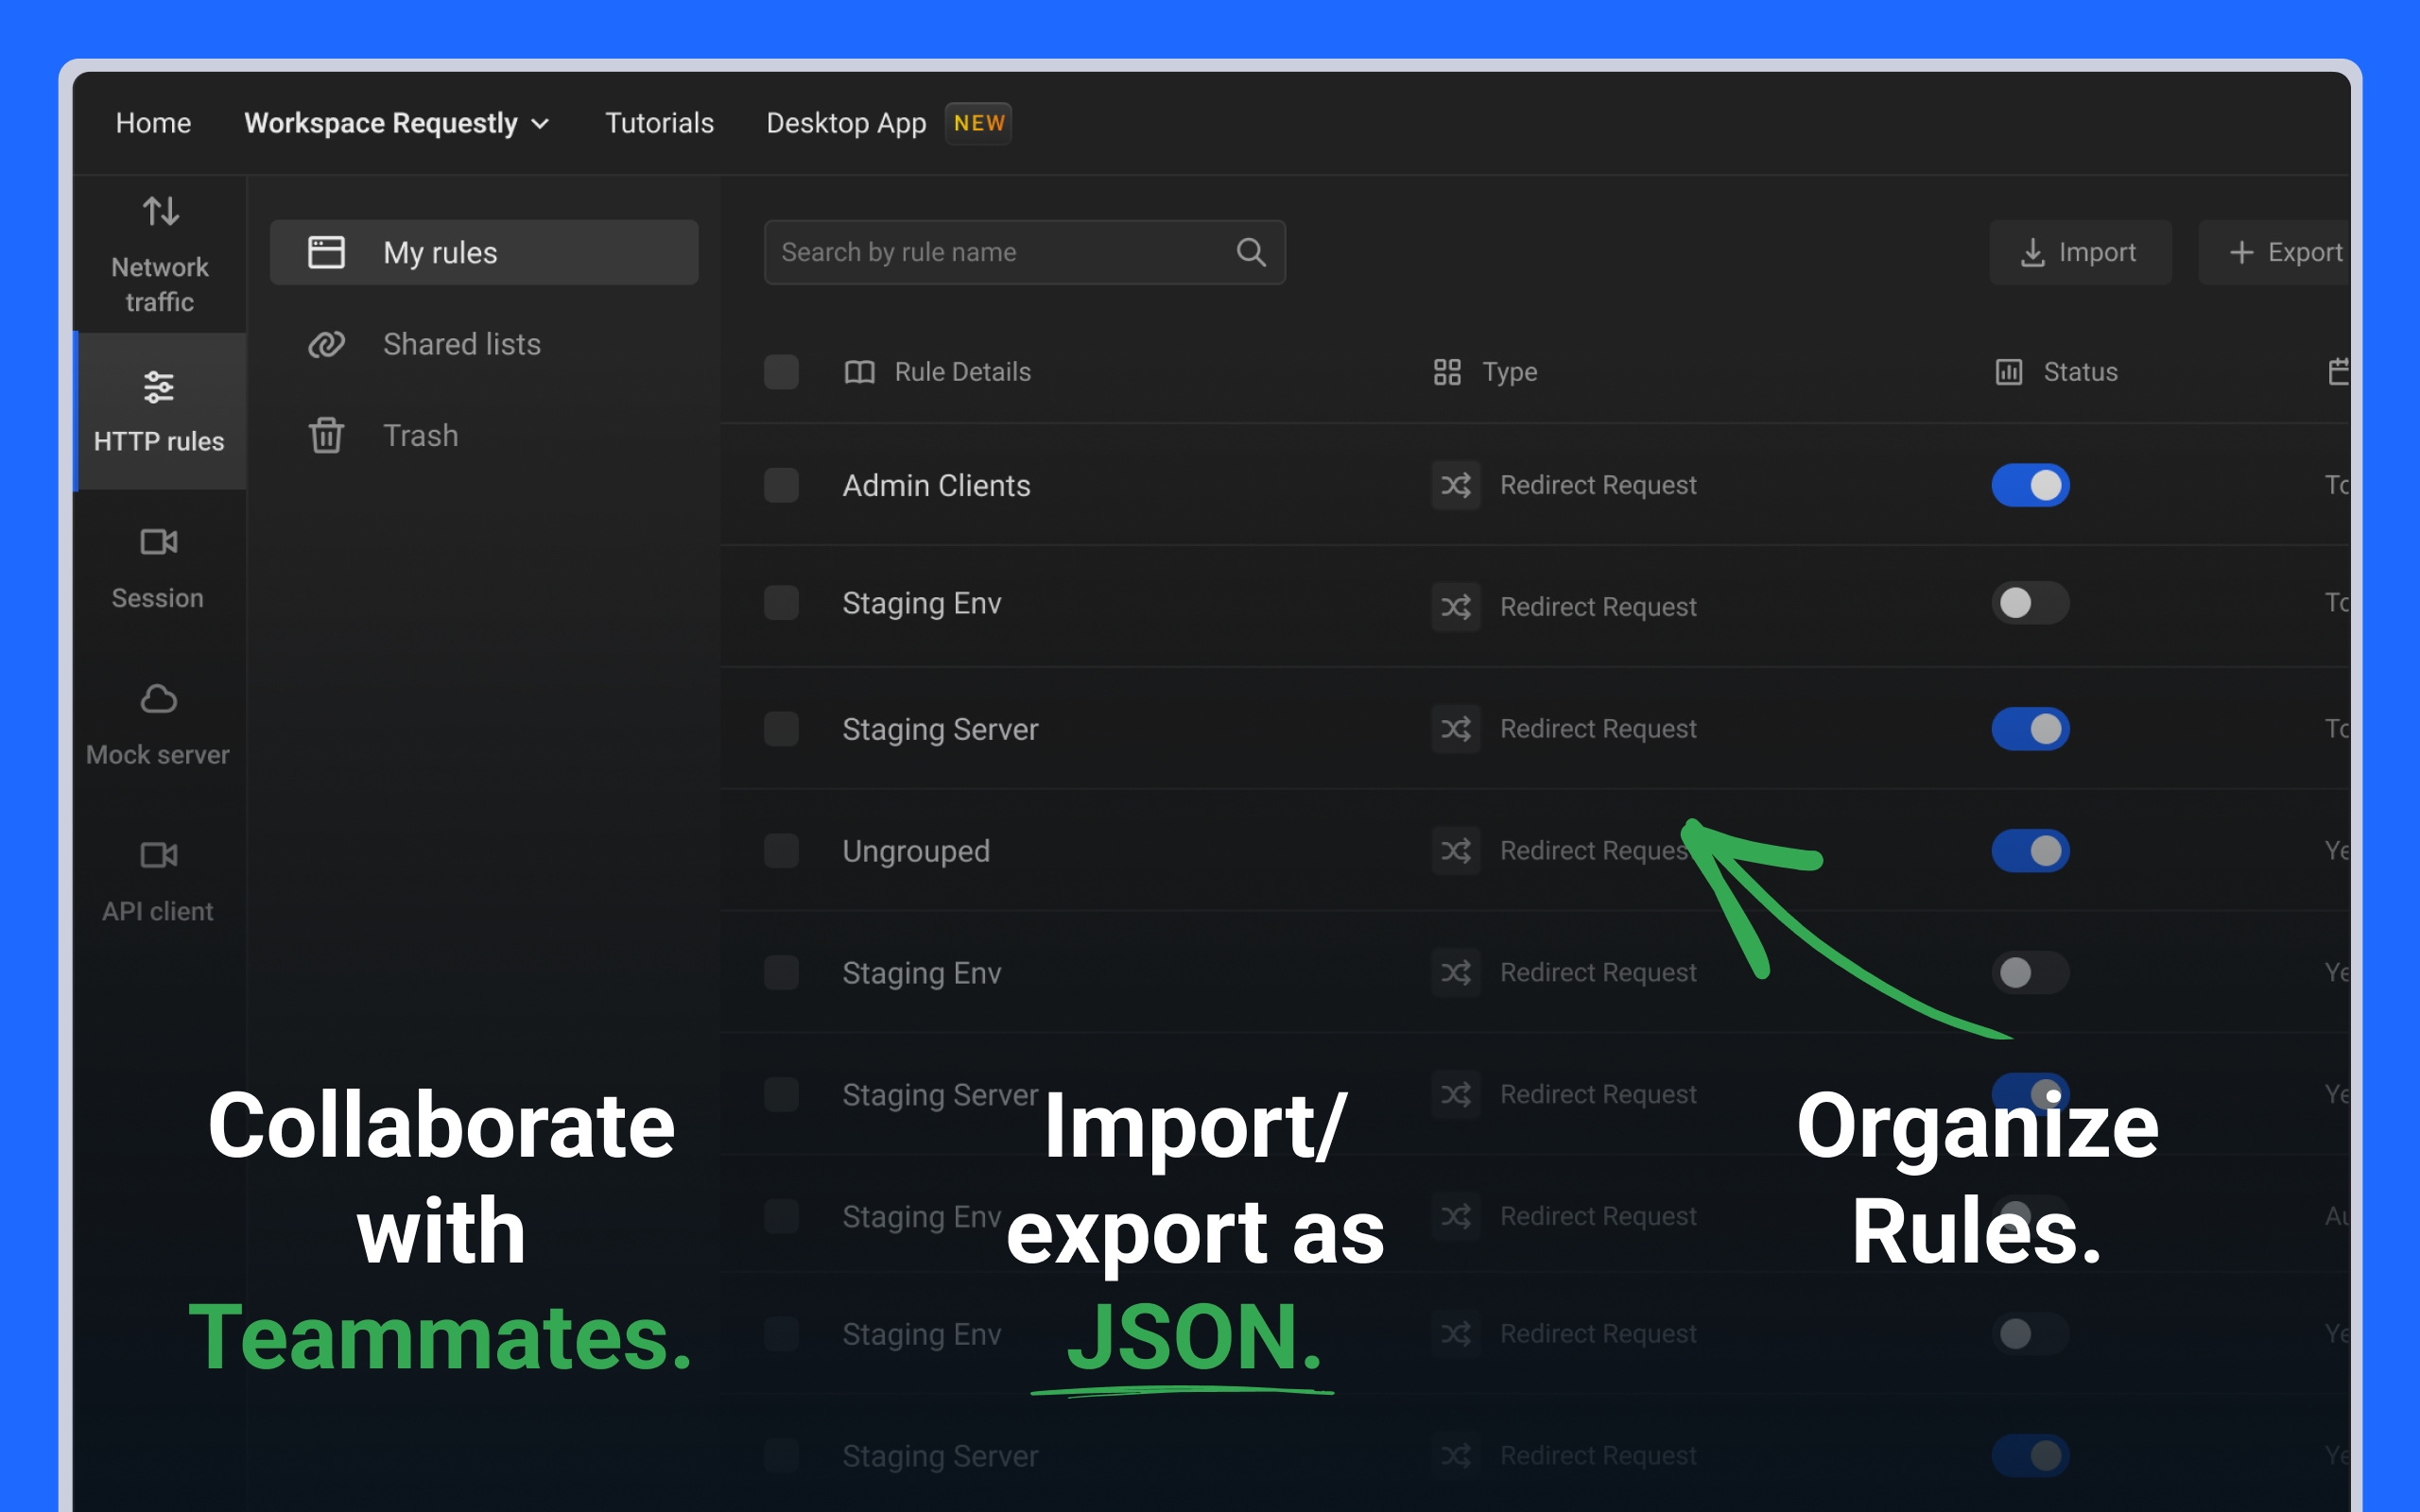Disable the Admin Clients rule toggle
This screenshot has height=1512, width=2420.
2030,485
